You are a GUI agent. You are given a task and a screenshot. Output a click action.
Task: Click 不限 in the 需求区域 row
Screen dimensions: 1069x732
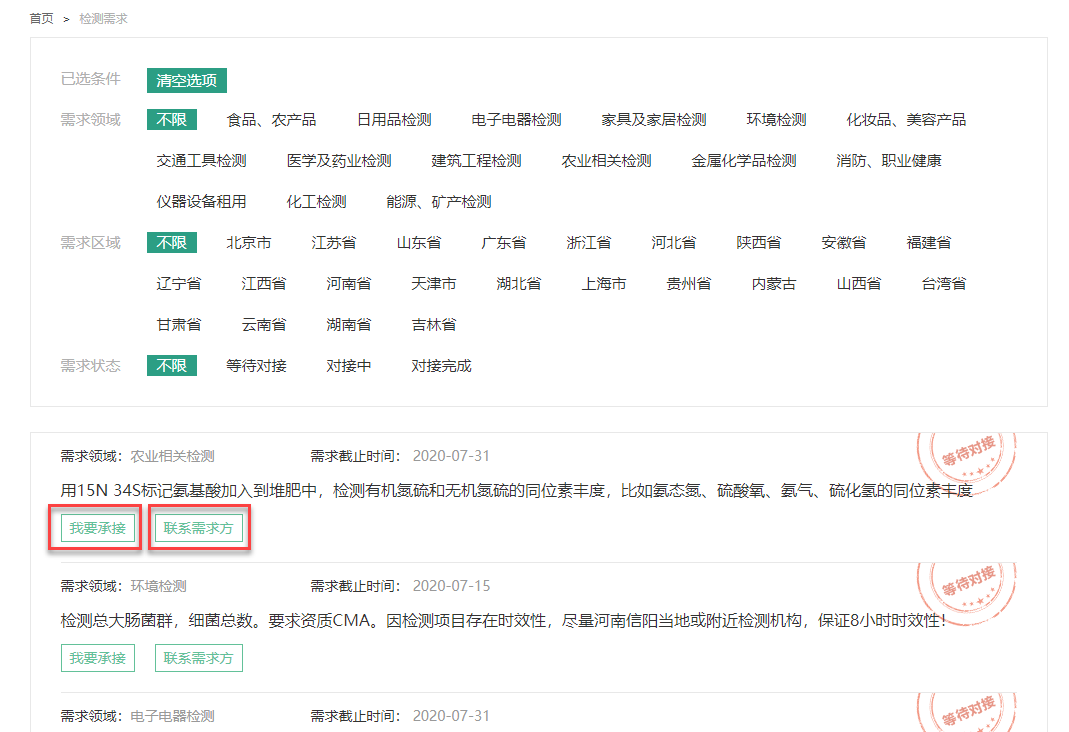click(x=171, y=243)
